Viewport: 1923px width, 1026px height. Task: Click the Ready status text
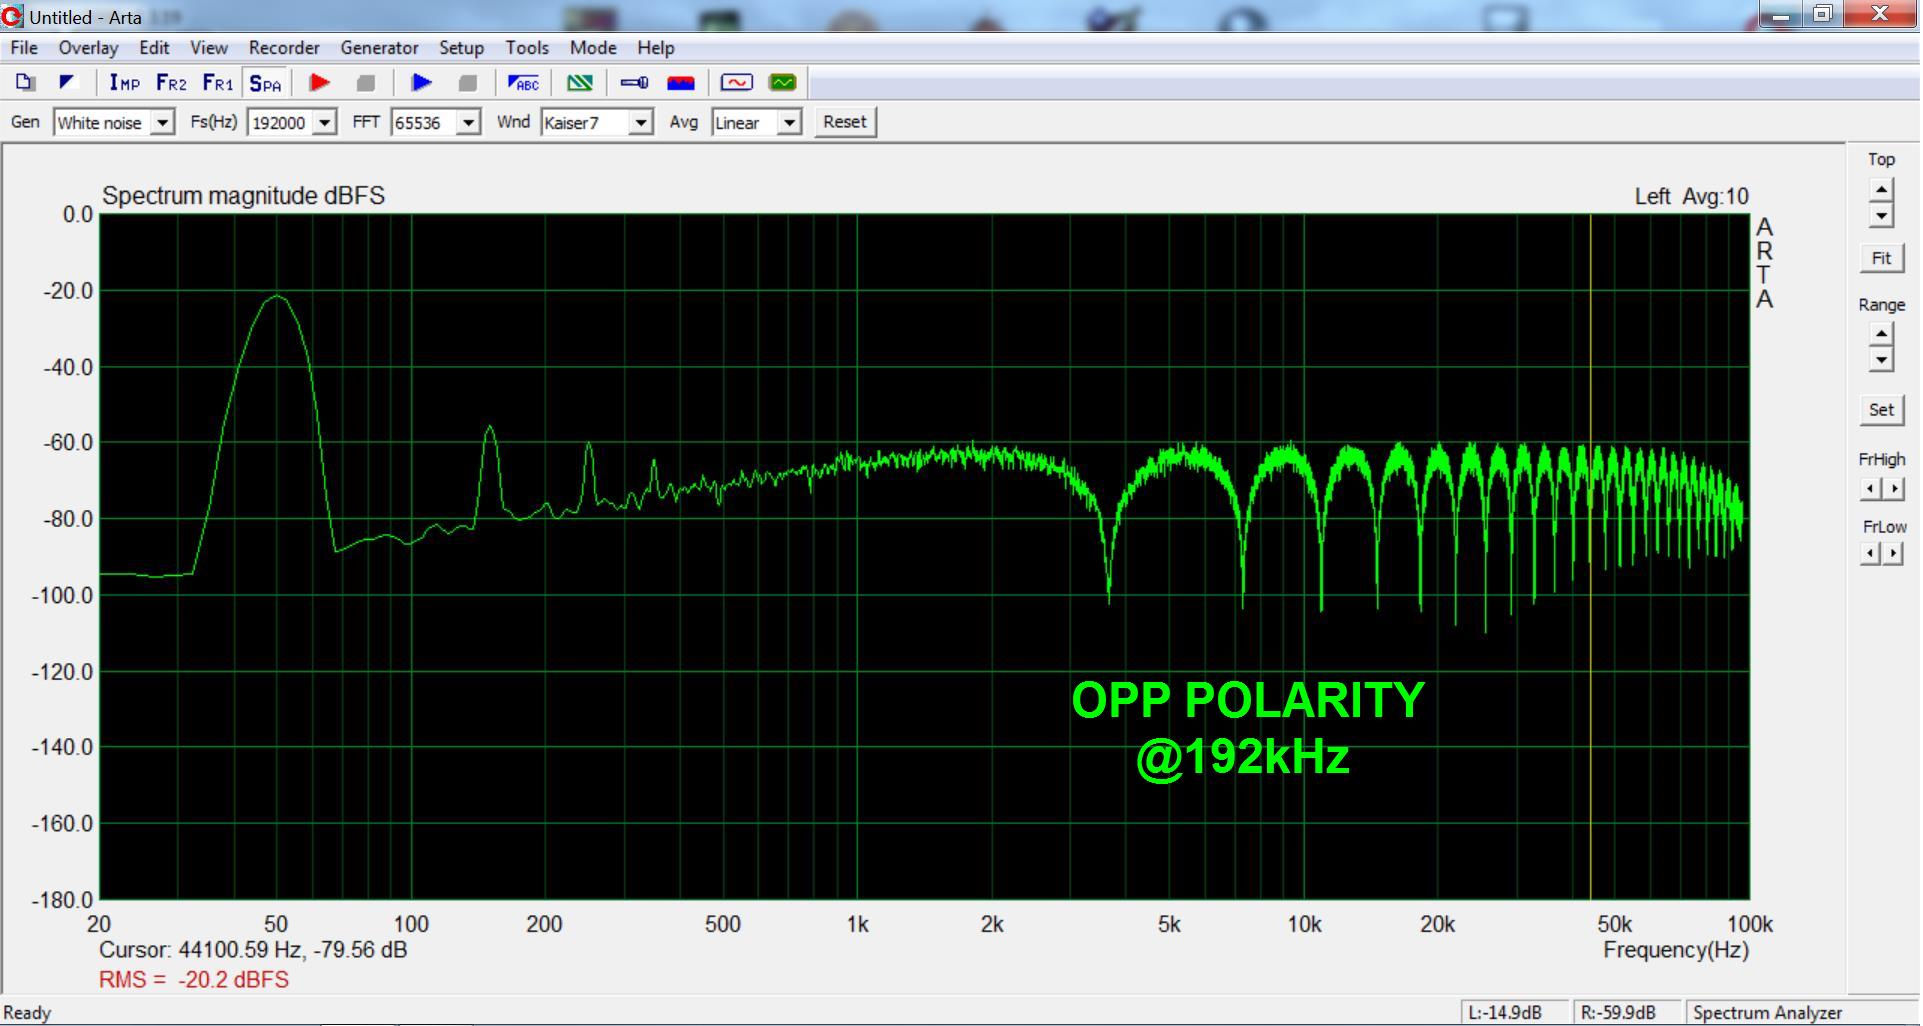pyautogui.click(x=27, y=1013)
